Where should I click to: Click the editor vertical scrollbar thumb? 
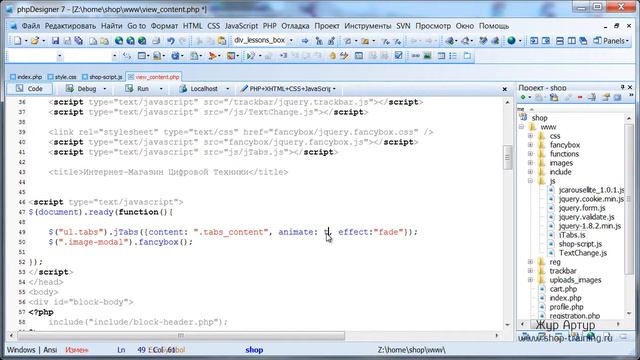pyautogui.click(x=507, y=157)
